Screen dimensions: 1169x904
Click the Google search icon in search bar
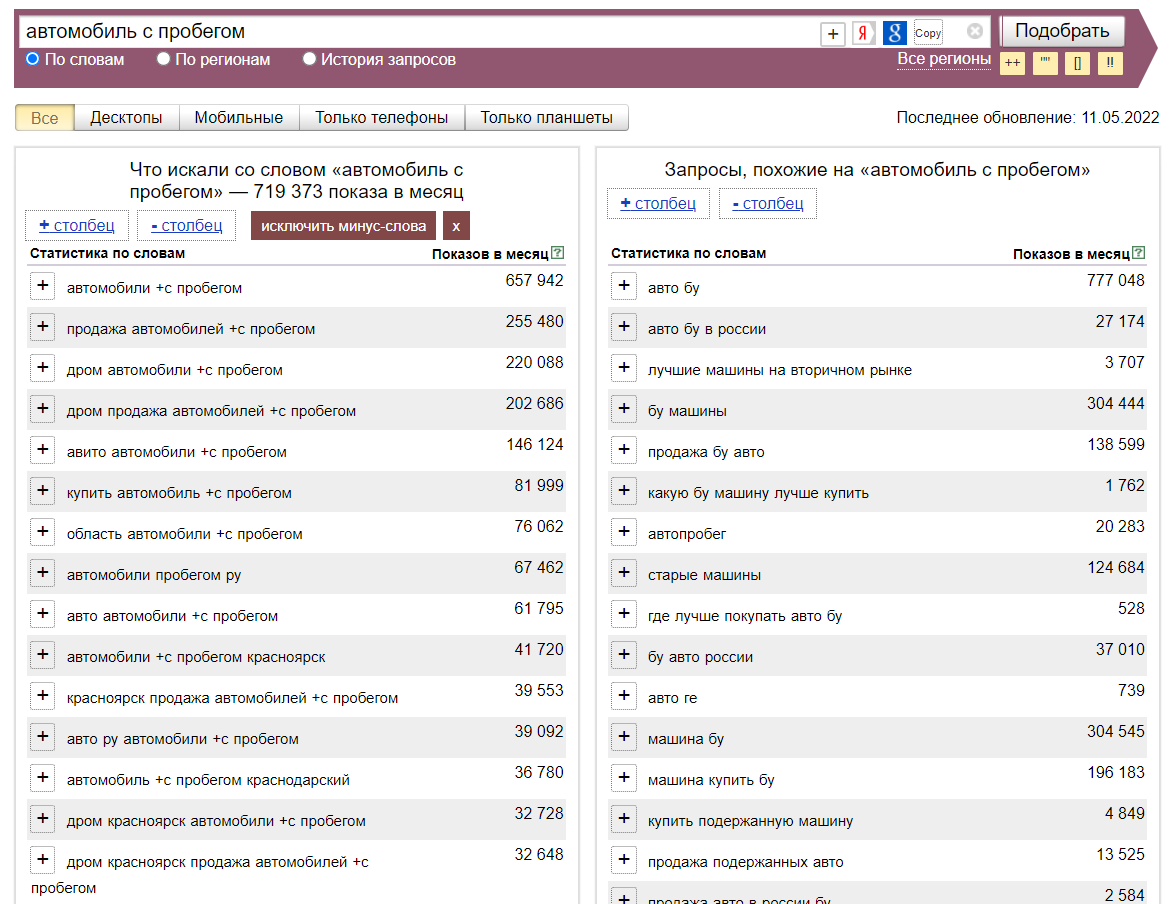click(895, 33)
